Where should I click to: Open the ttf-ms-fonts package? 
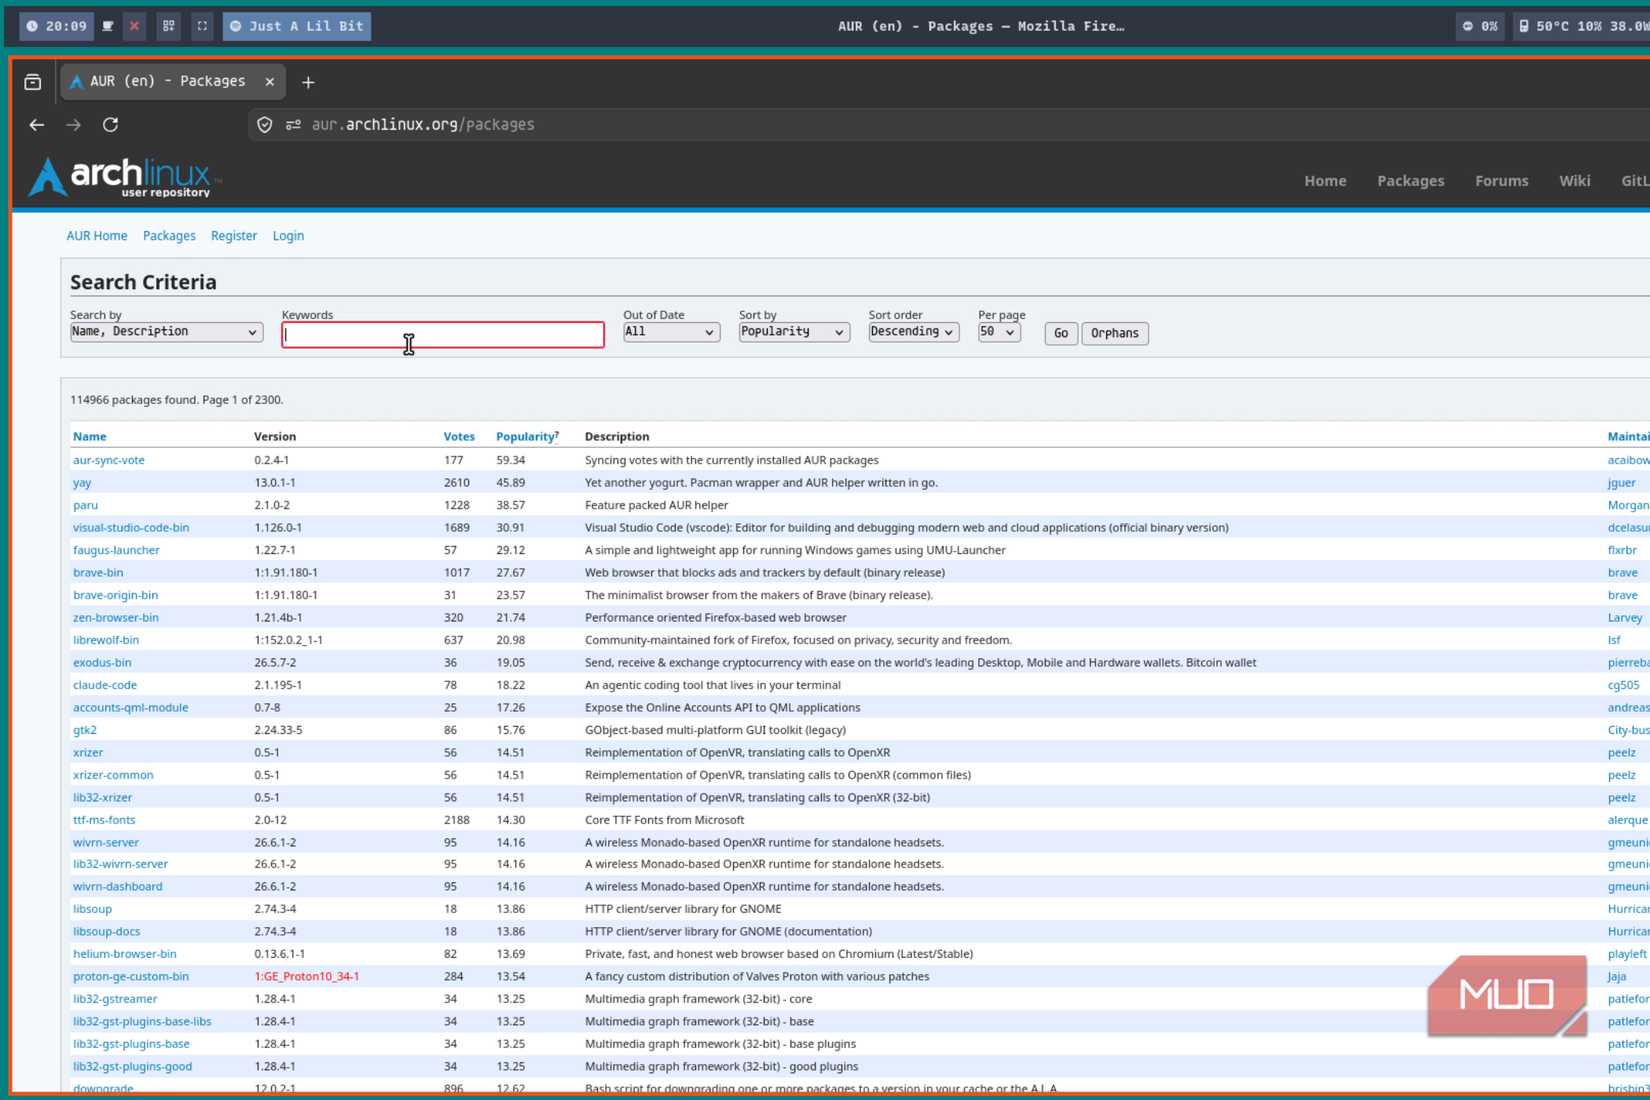[104, 820]
